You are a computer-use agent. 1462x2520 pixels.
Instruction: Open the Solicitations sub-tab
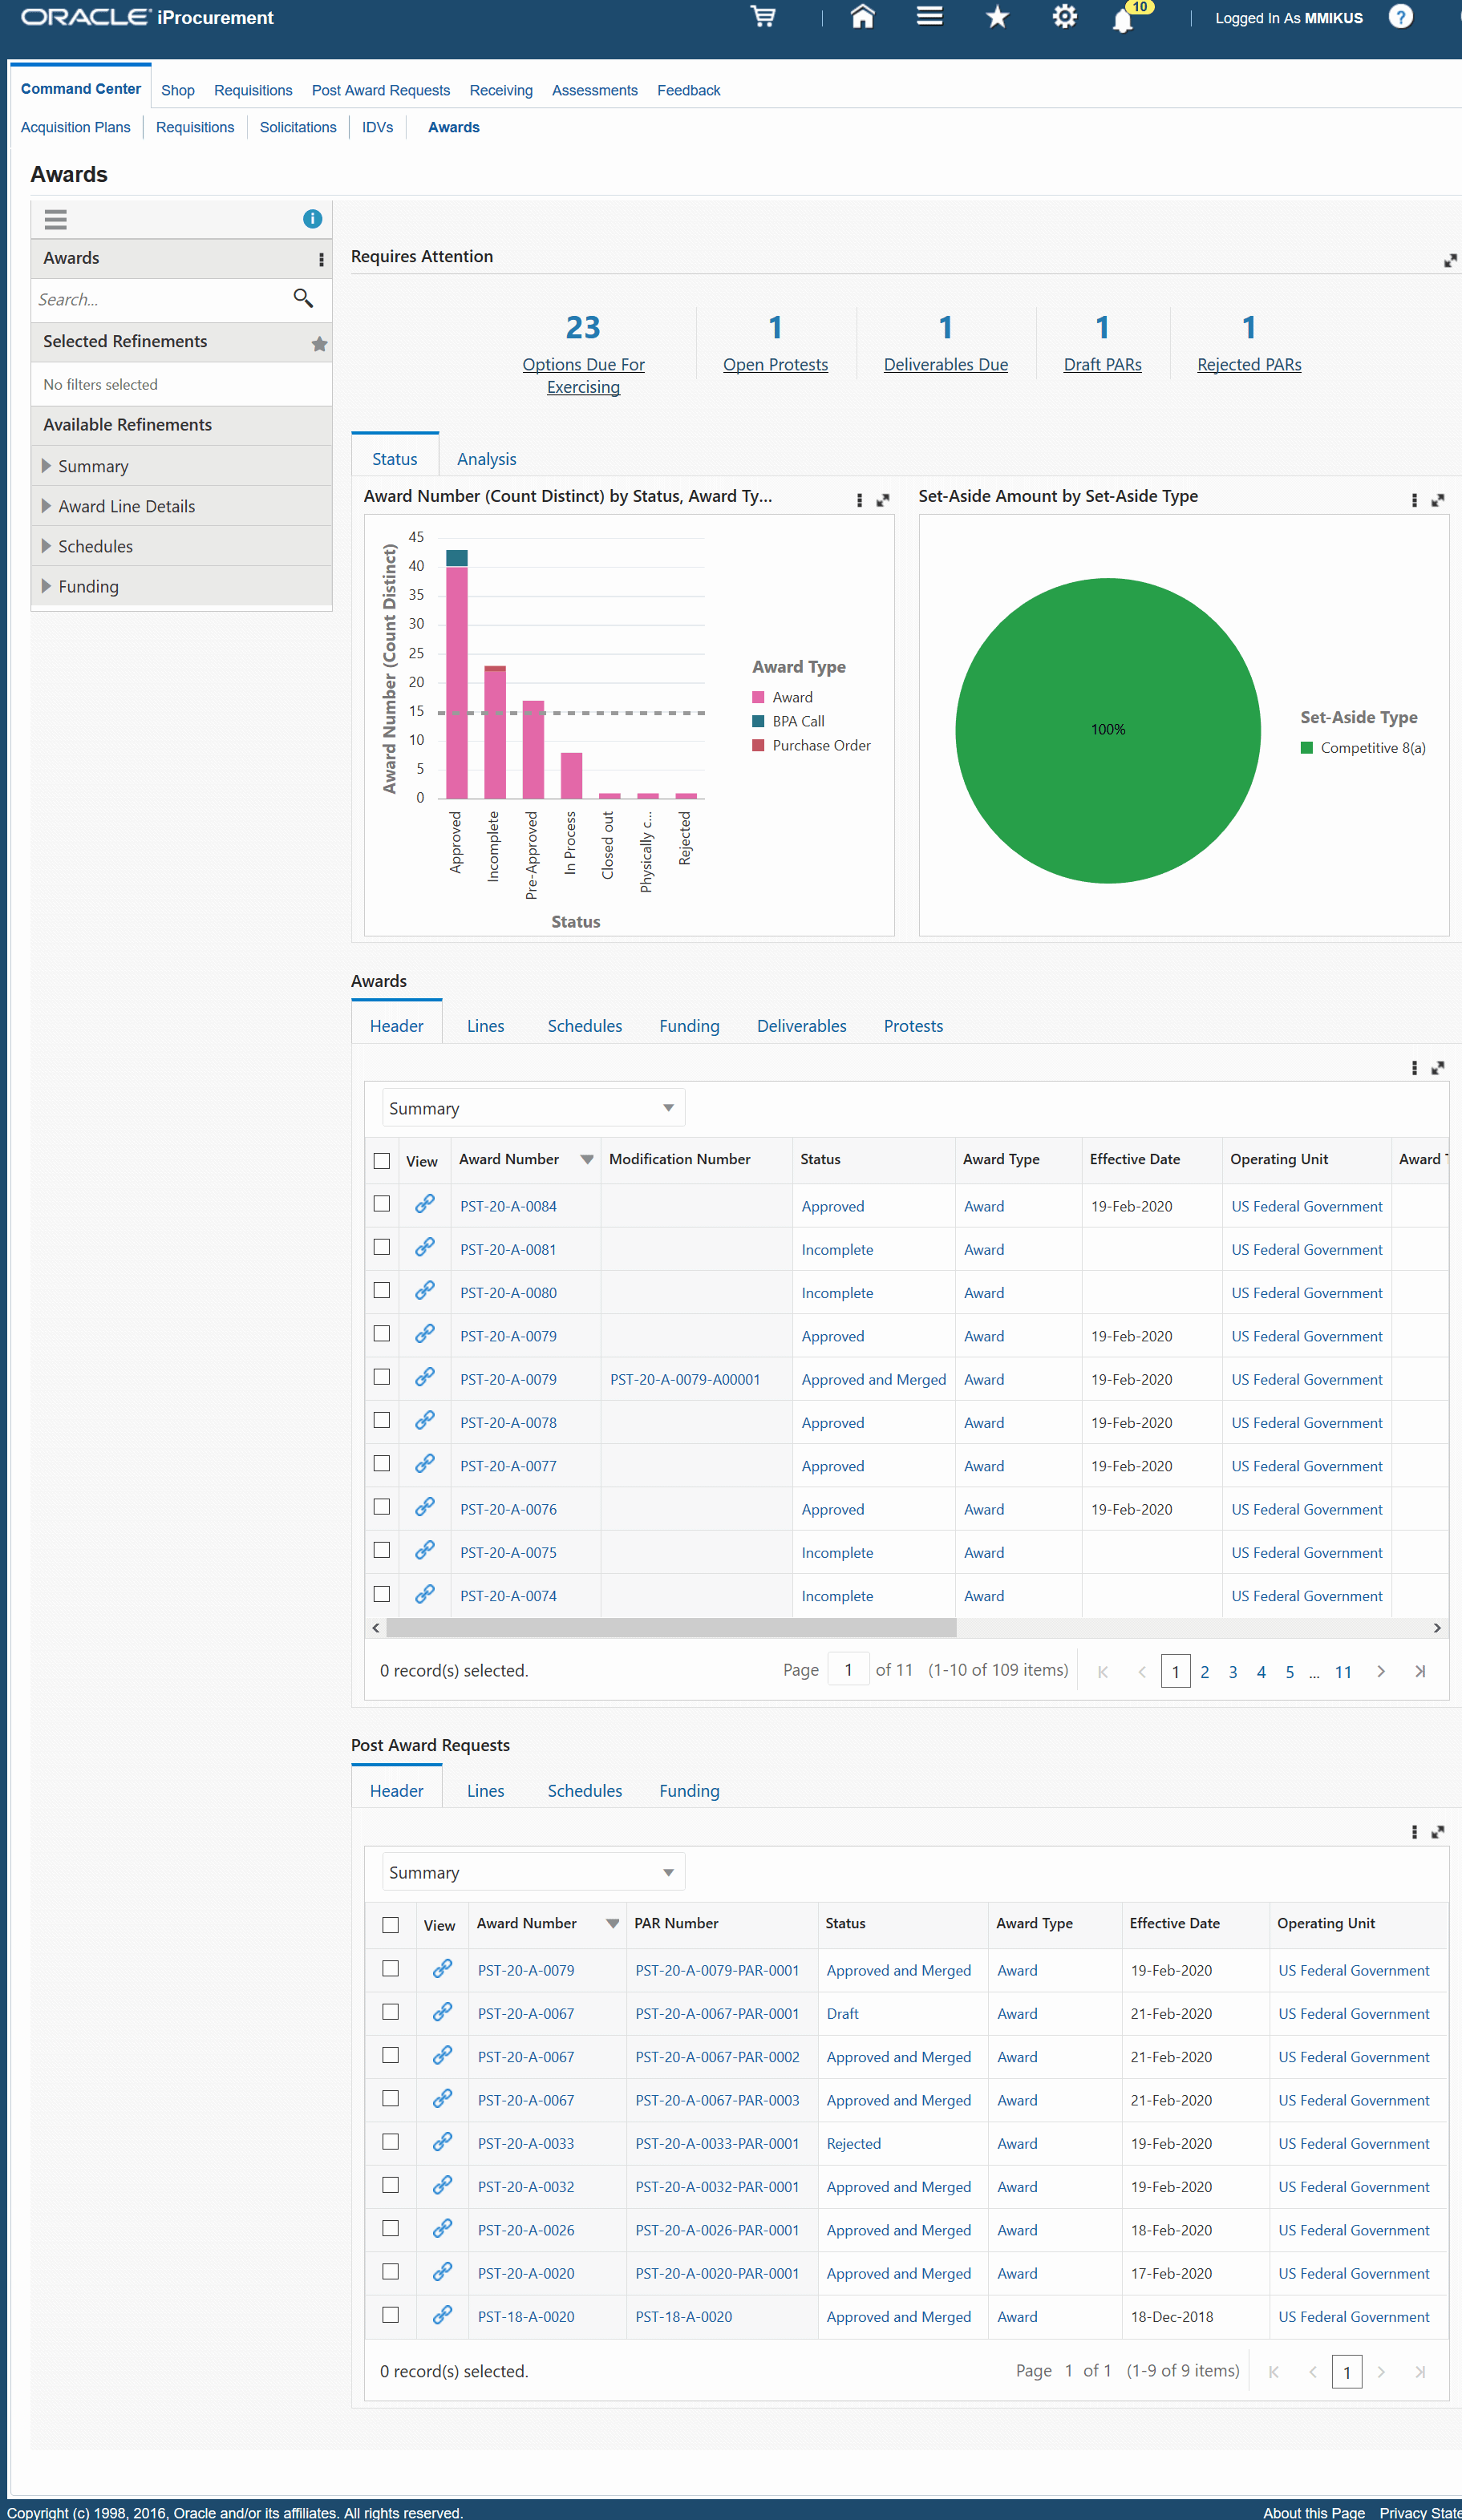pos(298,127)
